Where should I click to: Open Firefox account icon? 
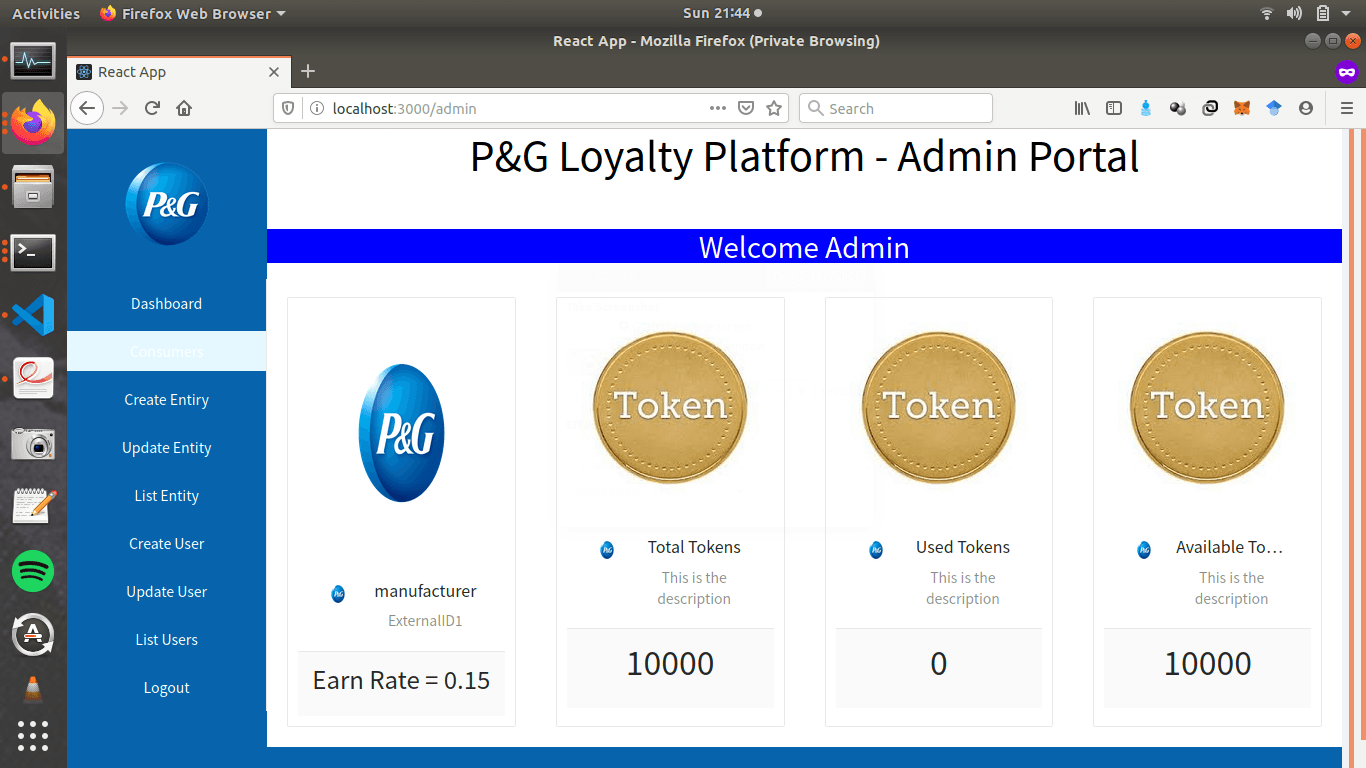point(1306,108)
